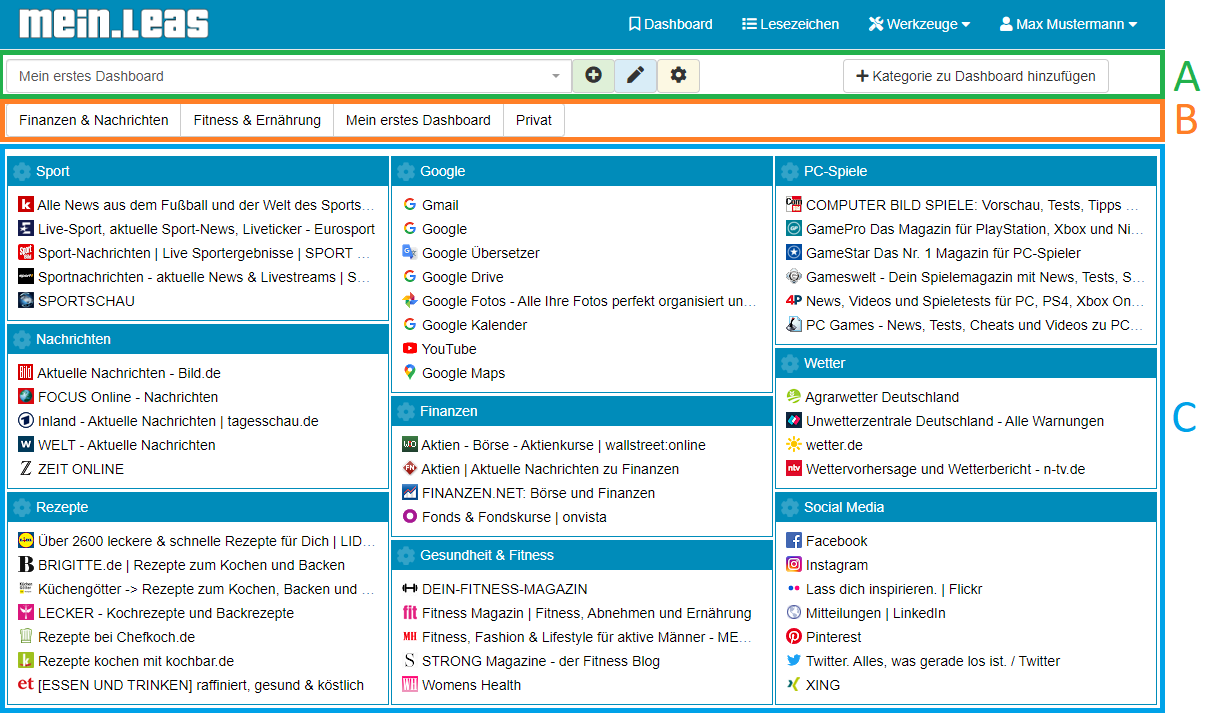This screenshot has width=1205, height=713.
Task: Open the Max Mustermann user menu
Action: pos(1068,24)
